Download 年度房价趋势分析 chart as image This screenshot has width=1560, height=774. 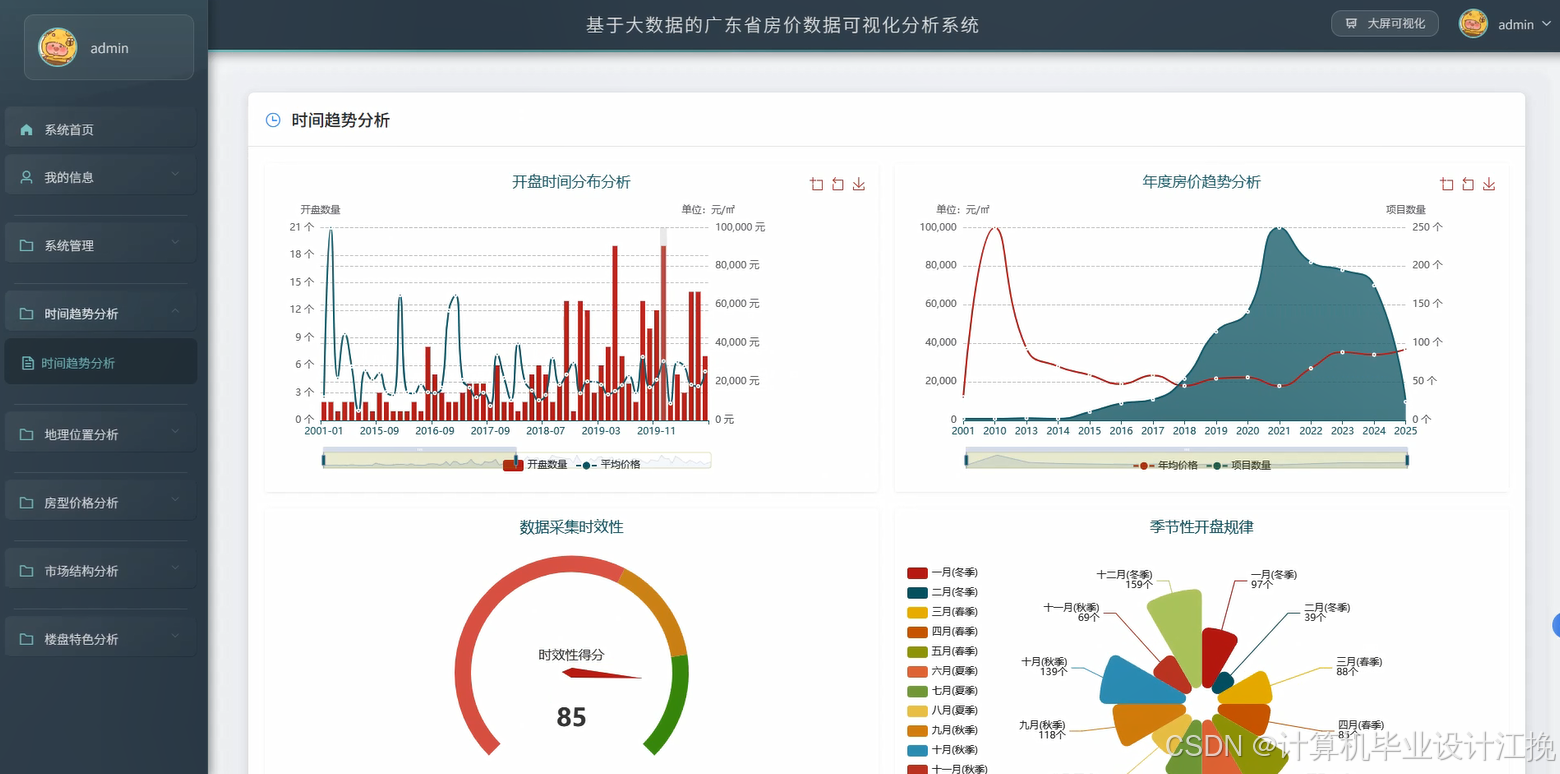(1489, 184)
